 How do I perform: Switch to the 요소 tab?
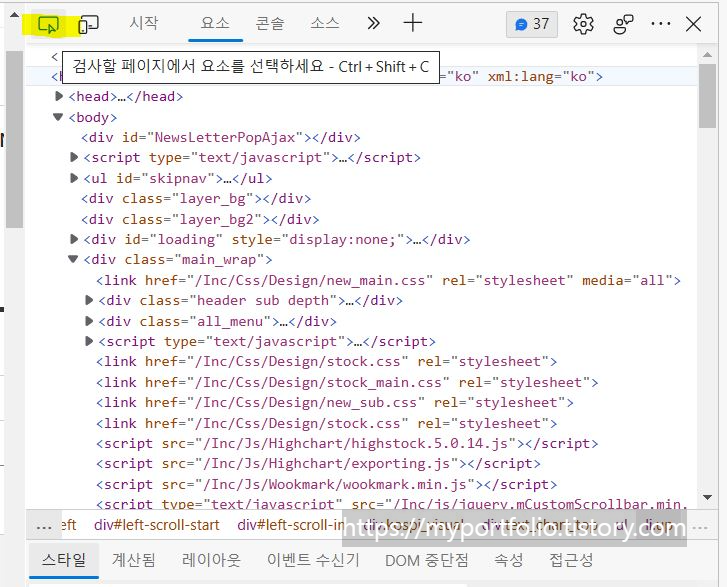[x=215, y=23]
